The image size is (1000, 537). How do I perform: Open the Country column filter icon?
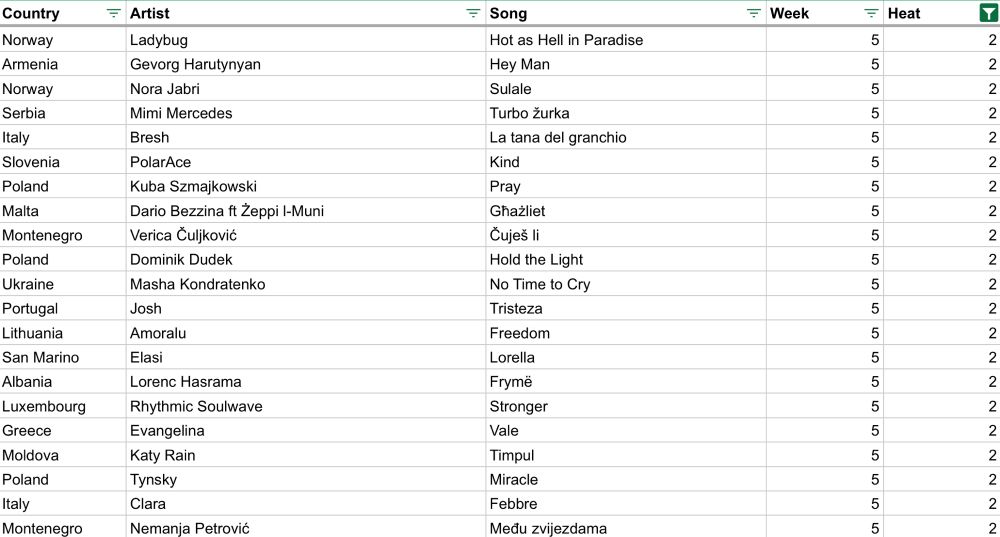(114, 13)
